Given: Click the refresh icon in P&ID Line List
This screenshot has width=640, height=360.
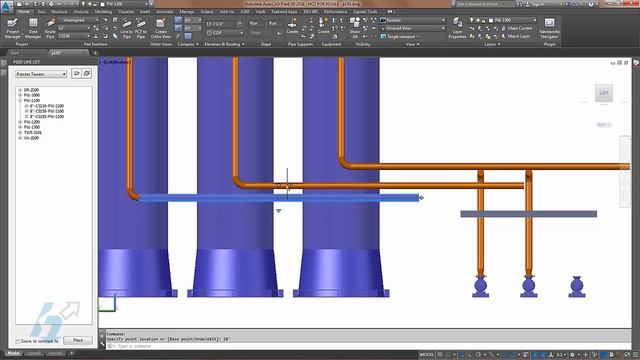Looking at the screenshot, I should coord(87,73).
